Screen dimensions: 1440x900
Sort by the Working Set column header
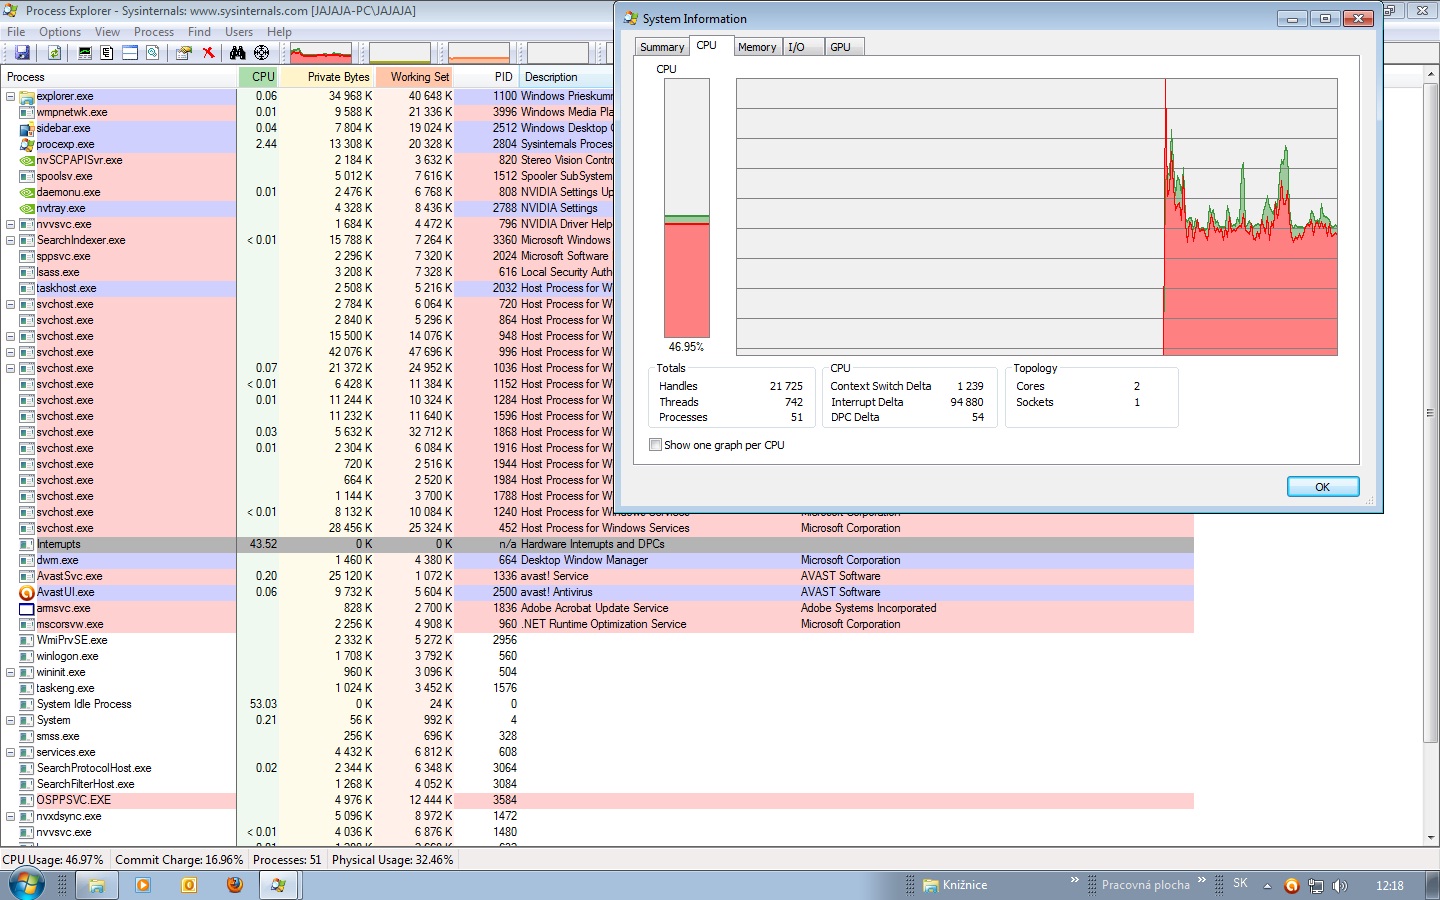(415, 77)
